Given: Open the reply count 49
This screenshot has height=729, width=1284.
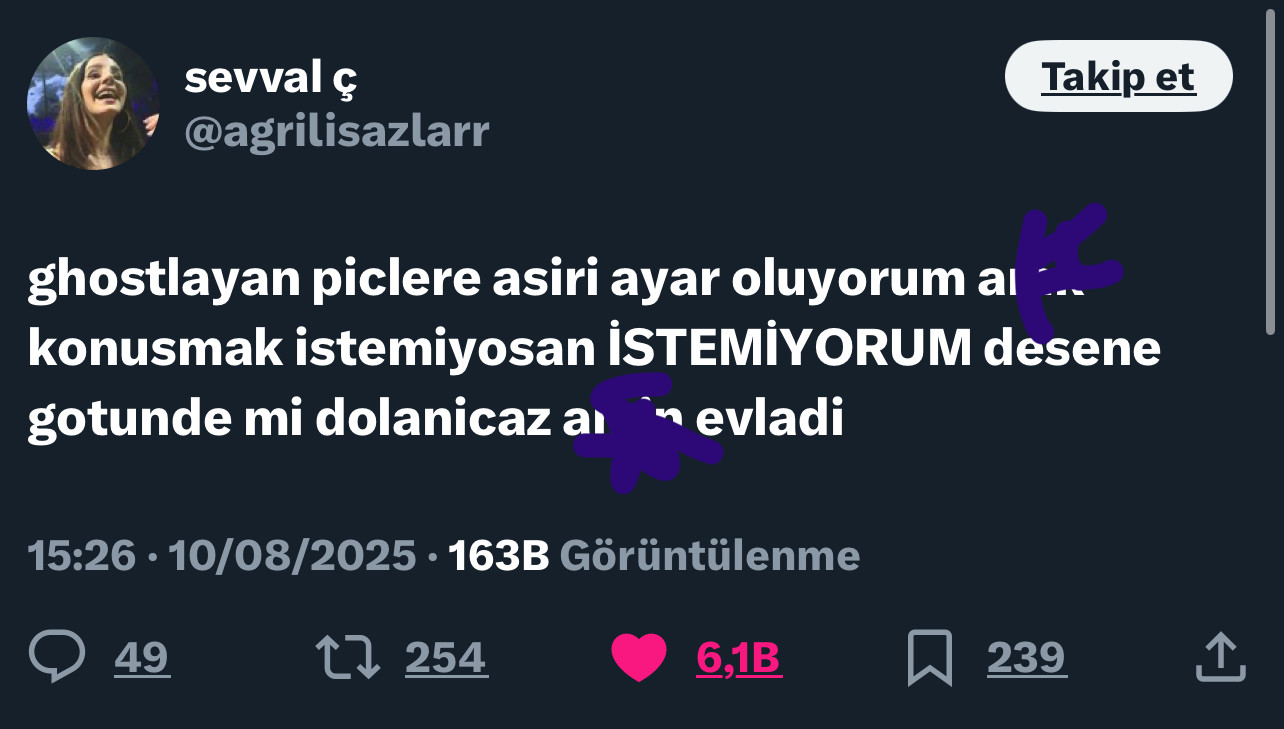Looking at the screenshot, I should 142,658.
